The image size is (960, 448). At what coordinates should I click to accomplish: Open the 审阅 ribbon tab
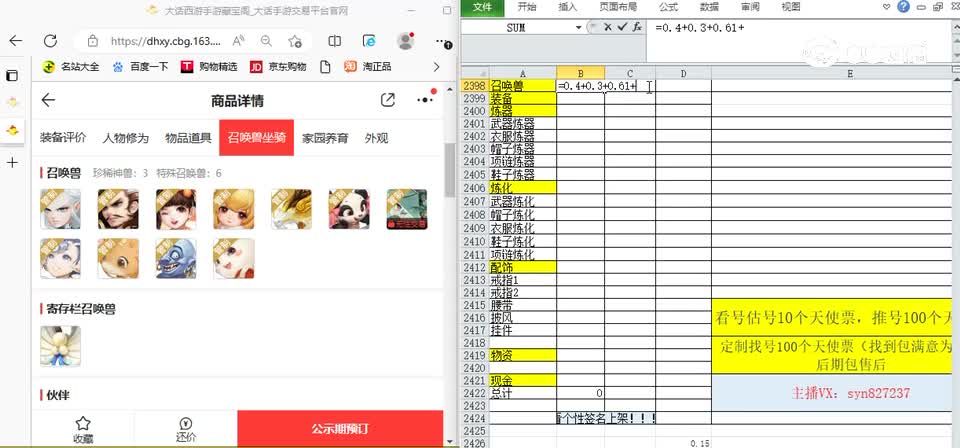click(750, 7)
